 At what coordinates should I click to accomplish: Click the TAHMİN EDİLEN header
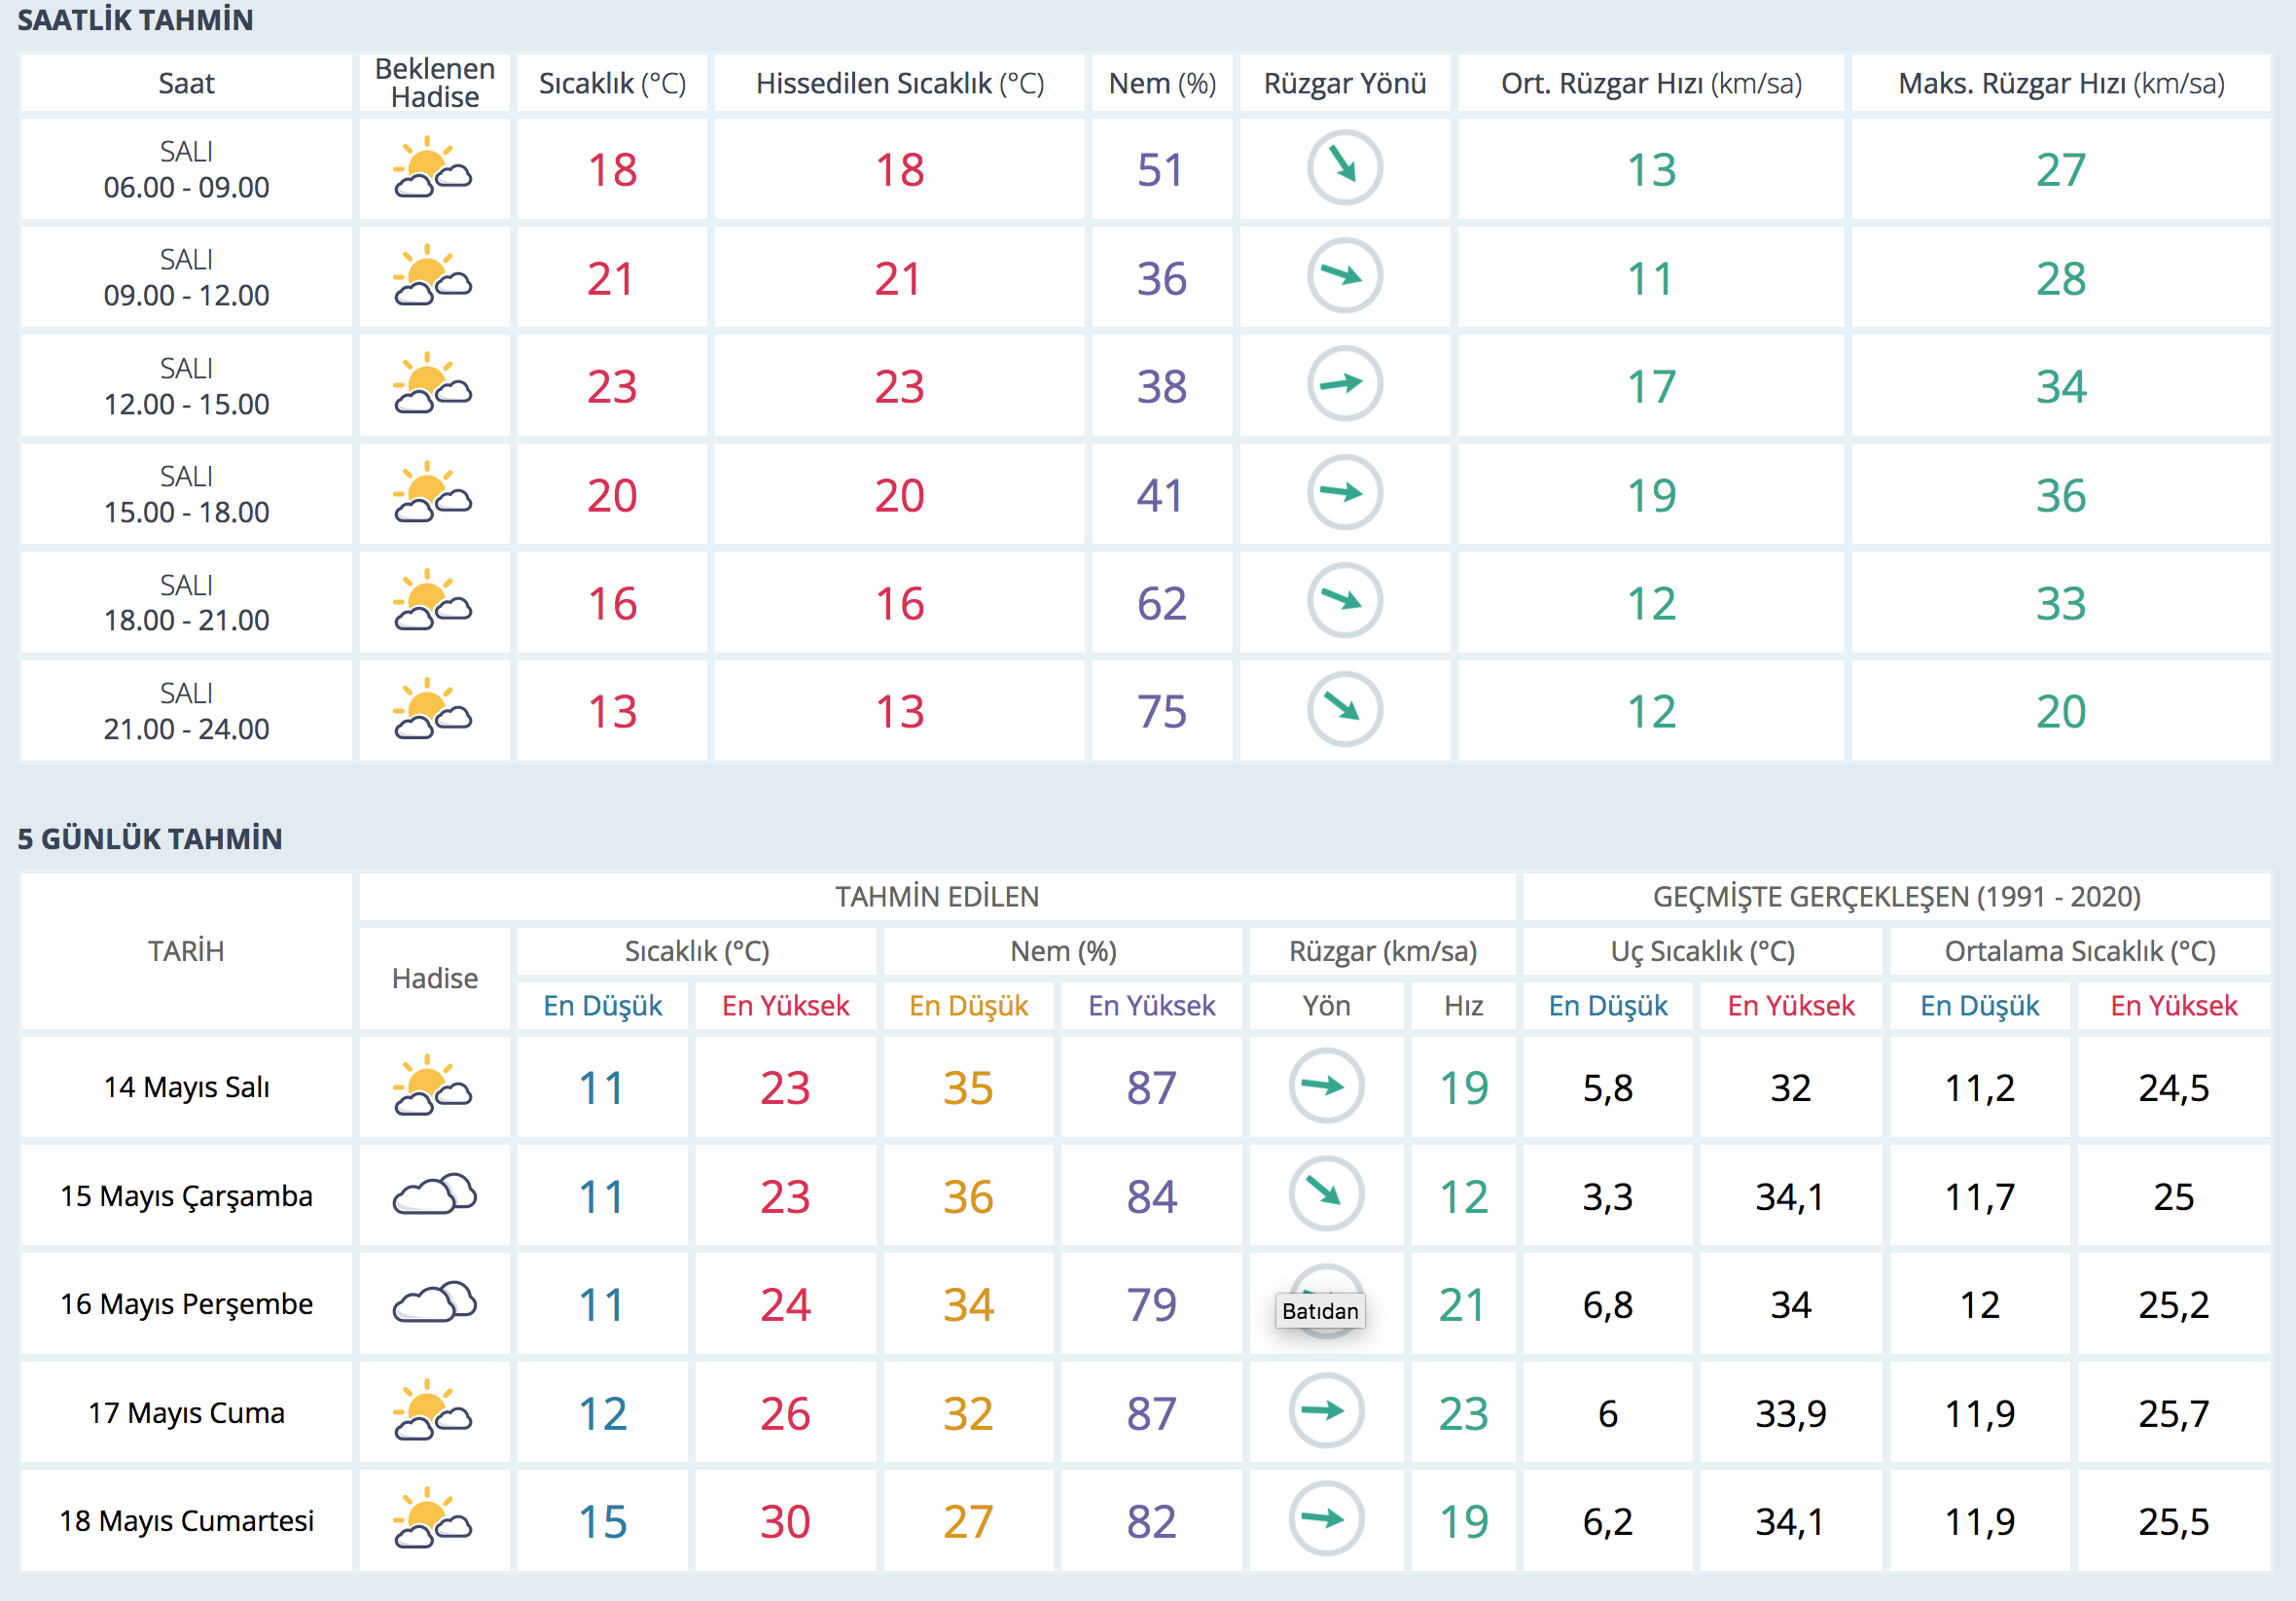click(937, 897)
